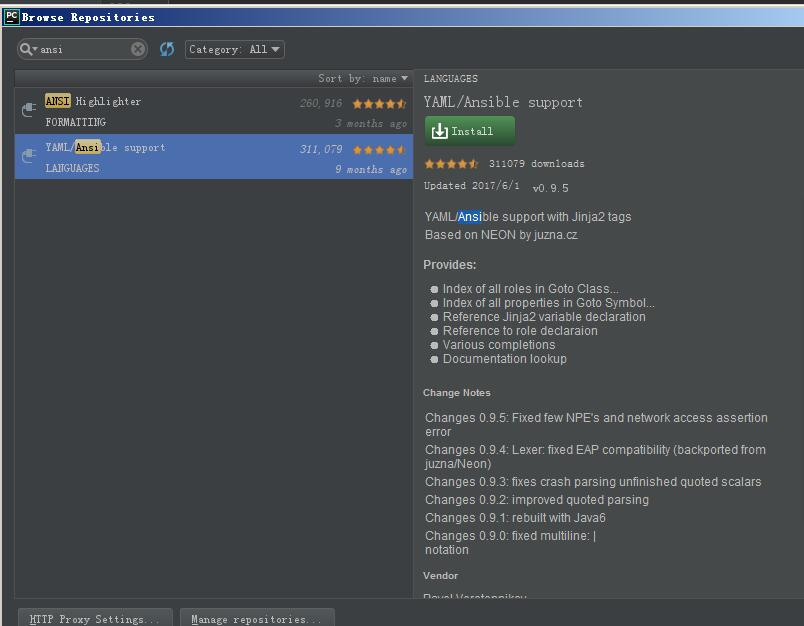Click the Changes 0.9.4 Lexer note
Image resolution: width=804 pixels, height=626 pixels.
[x=595, y=457]
